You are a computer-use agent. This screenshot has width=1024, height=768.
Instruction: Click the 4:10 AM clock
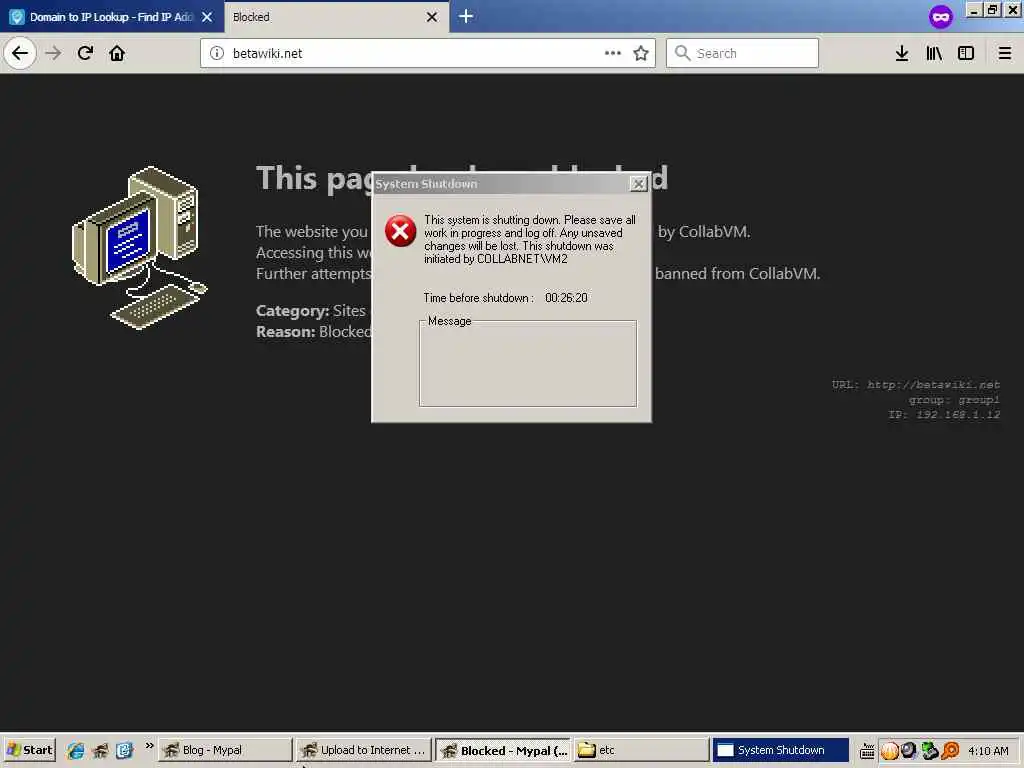988,751
